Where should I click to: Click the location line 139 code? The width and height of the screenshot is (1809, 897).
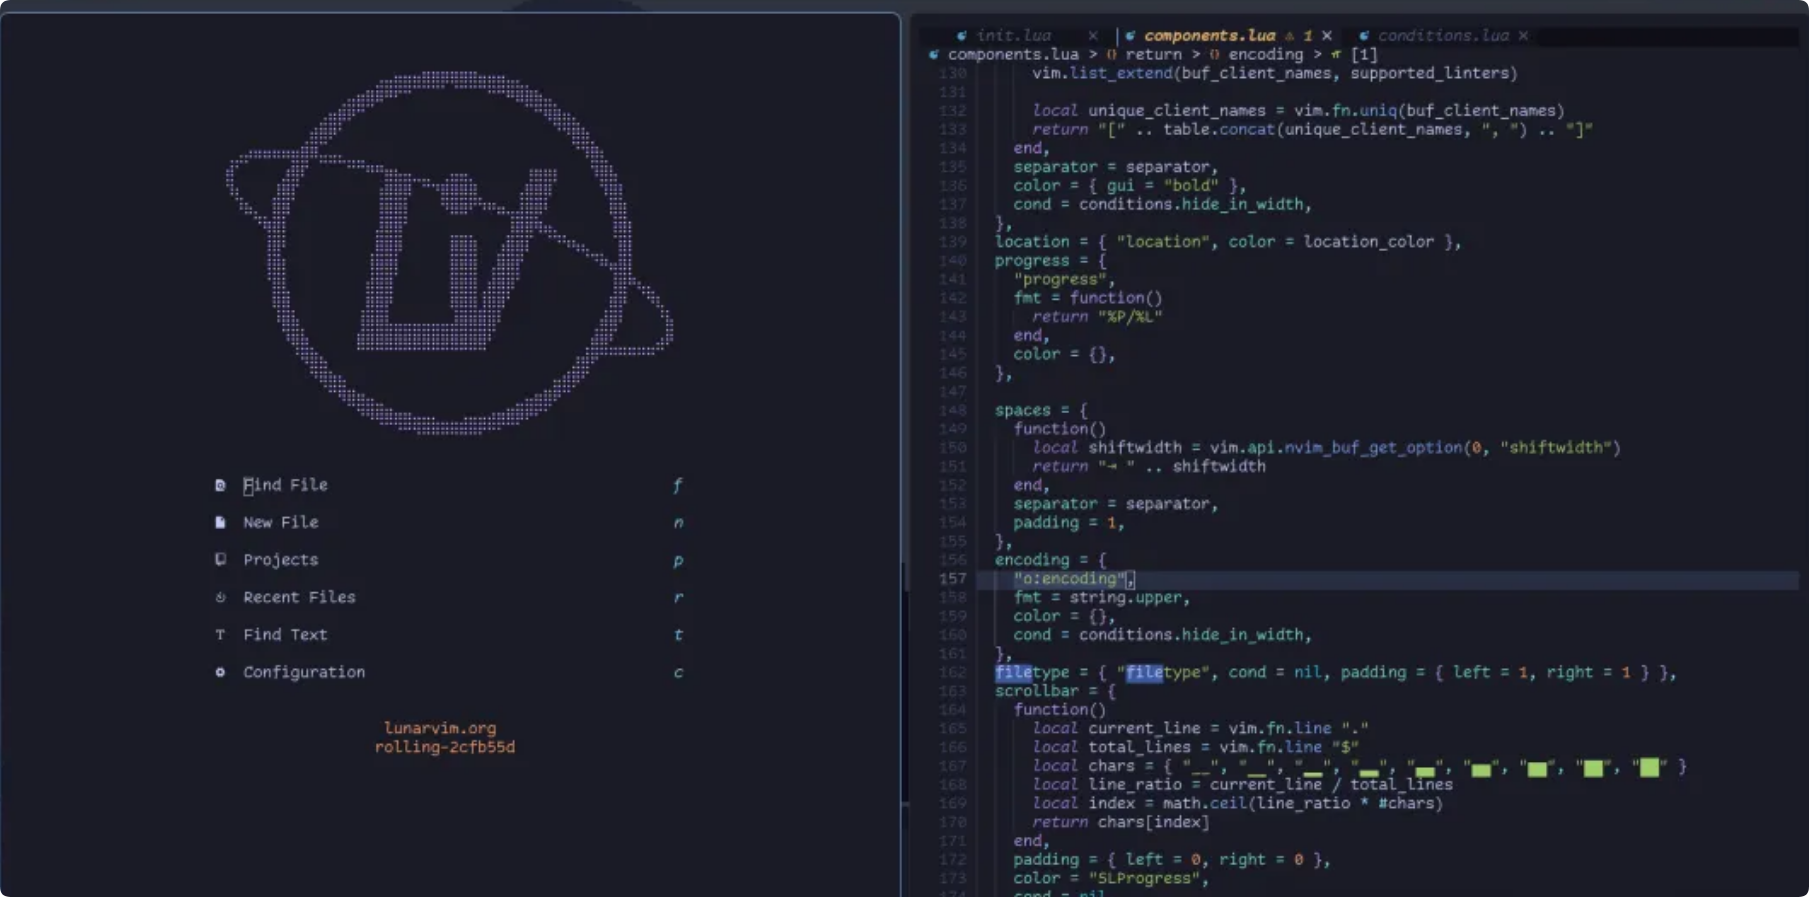tap(1228, 241)
